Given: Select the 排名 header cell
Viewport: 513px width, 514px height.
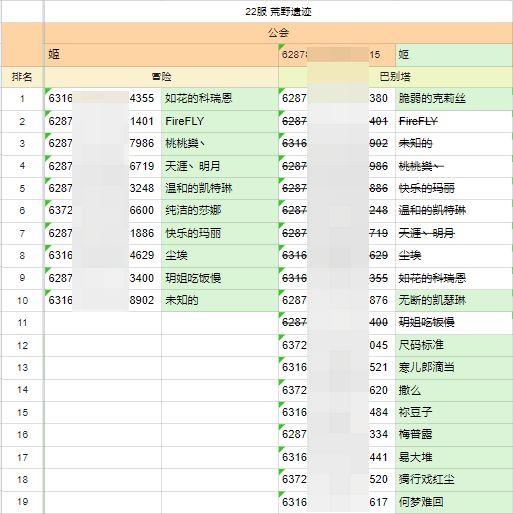Looking at the screenshot, I should click(x=22, y=77).
